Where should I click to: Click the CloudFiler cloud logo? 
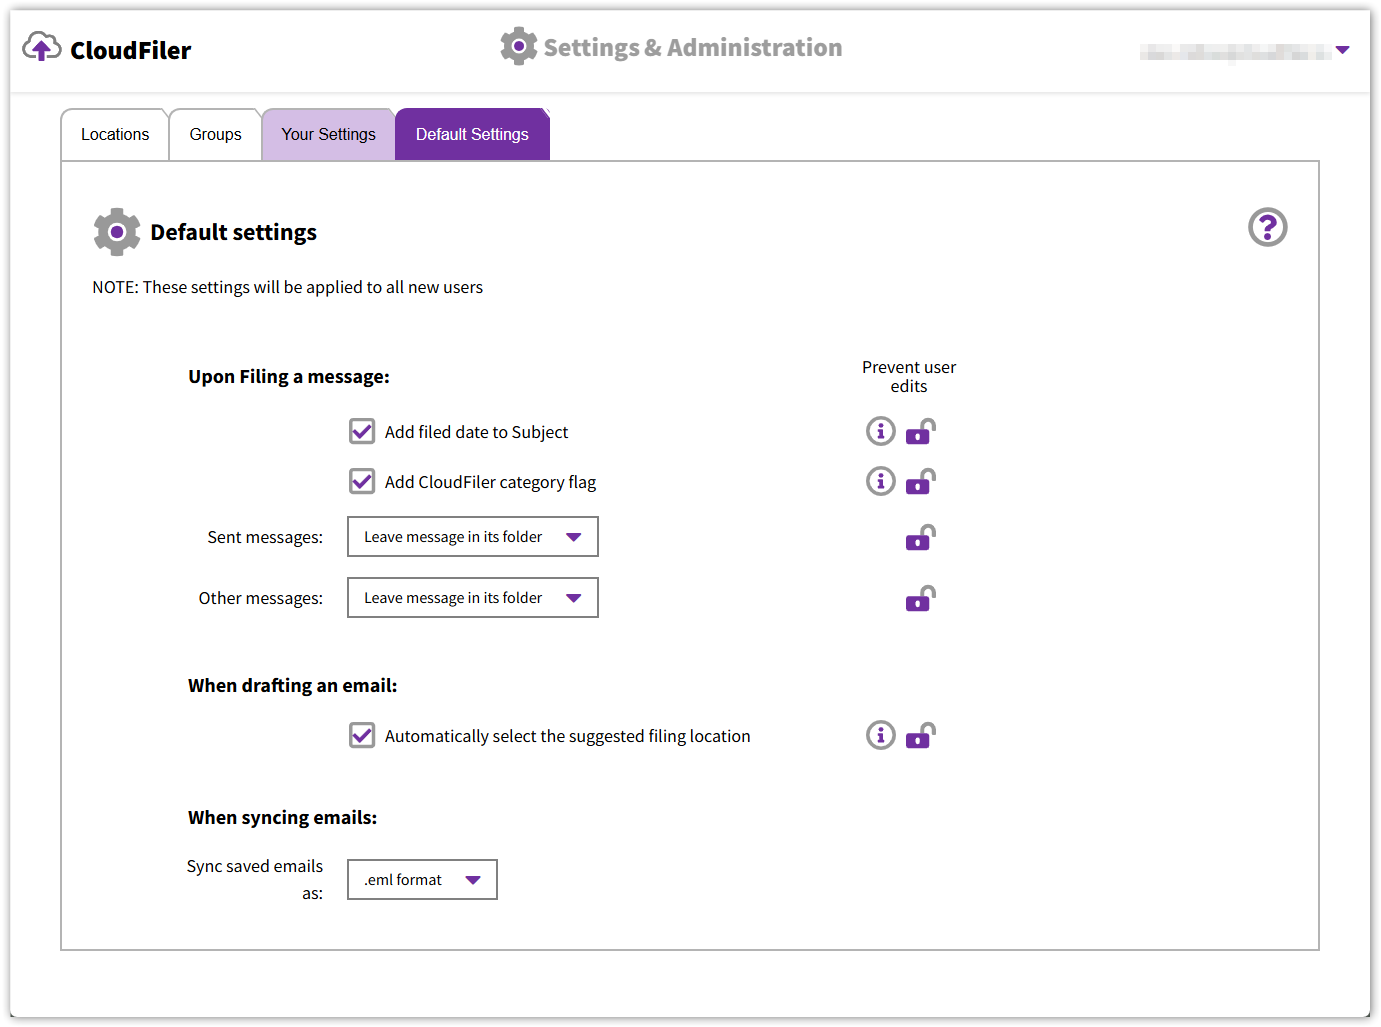42,47
